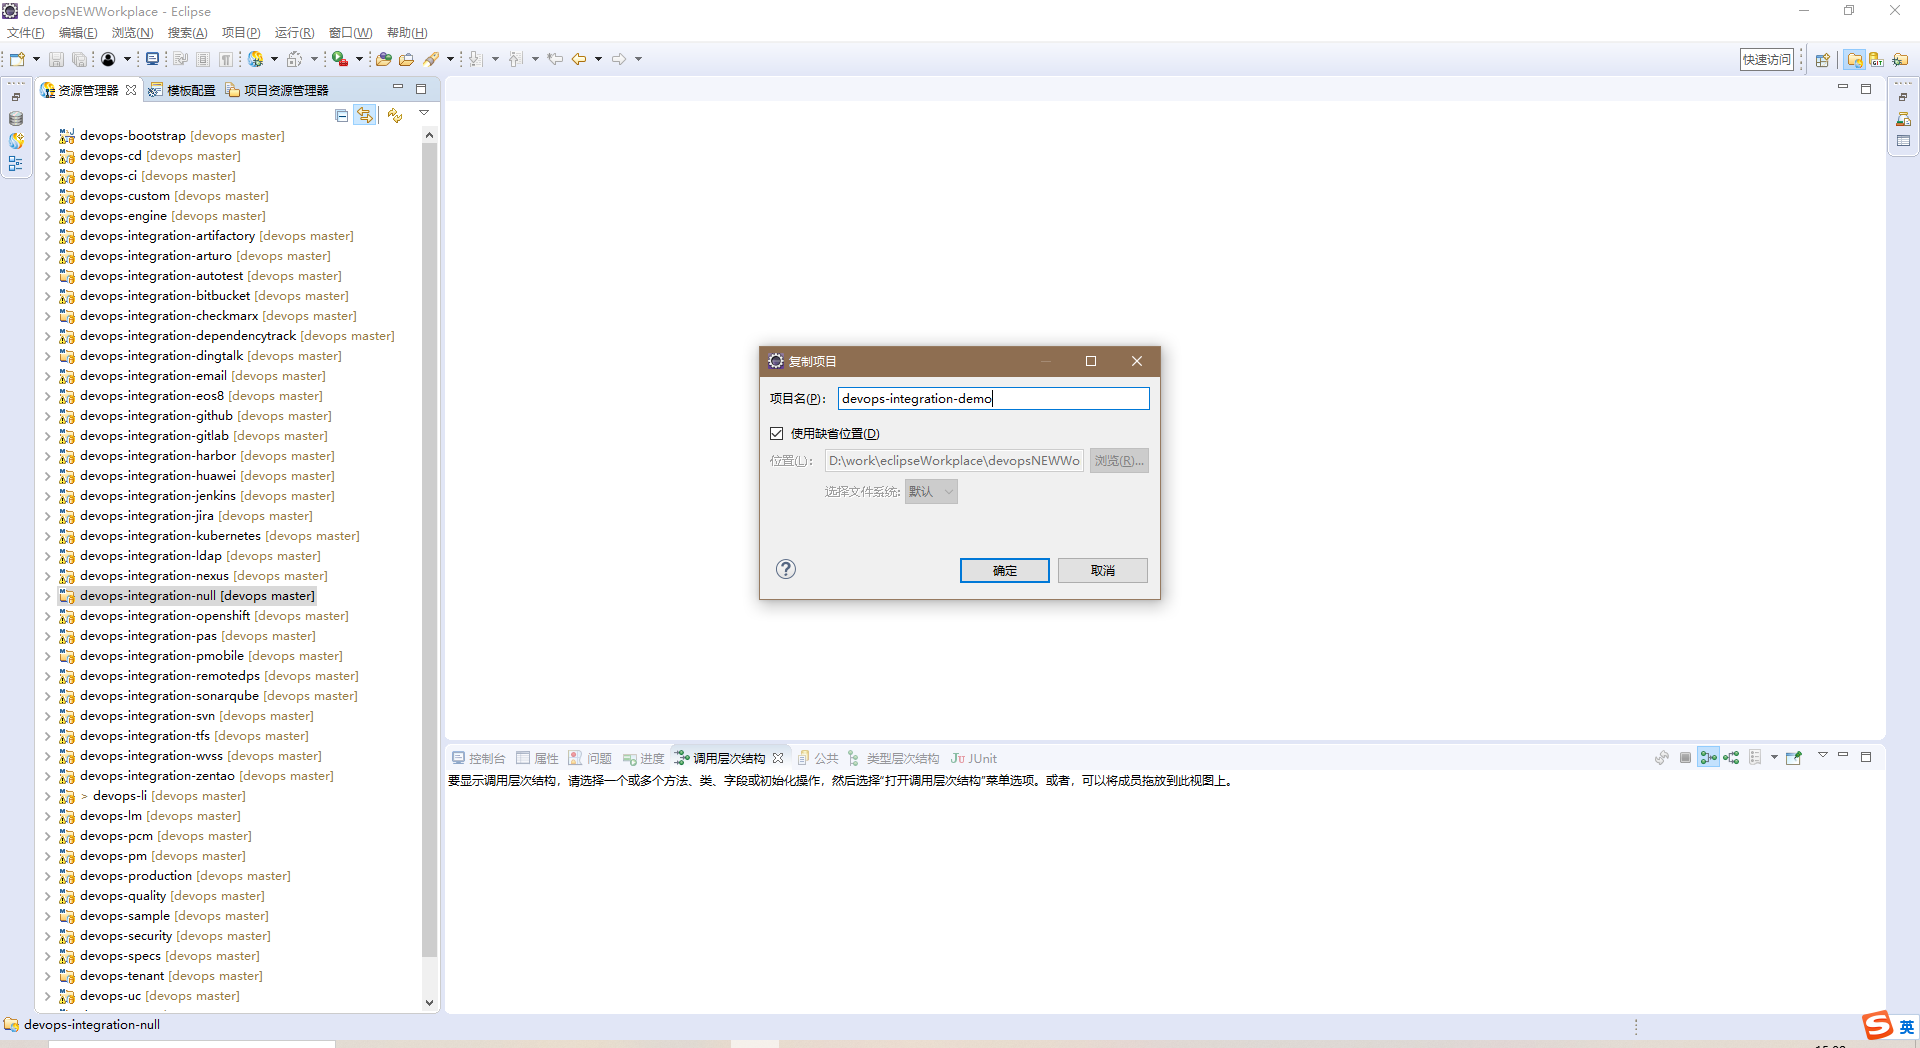Open the 运行(R) menu
Viewport: 1920px width, 1048px height.
tap(294, 33)
